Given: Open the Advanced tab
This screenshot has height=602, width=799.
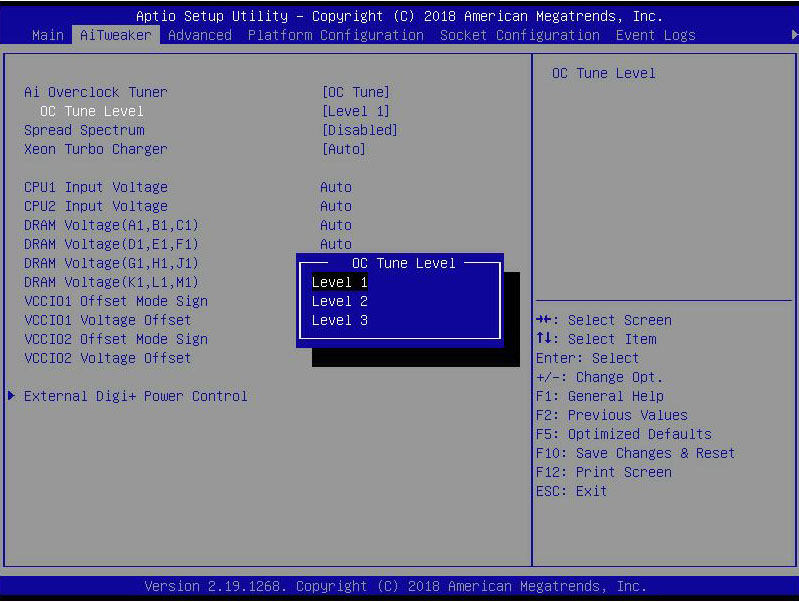Looking at the screenshot, I should [200, 35].
